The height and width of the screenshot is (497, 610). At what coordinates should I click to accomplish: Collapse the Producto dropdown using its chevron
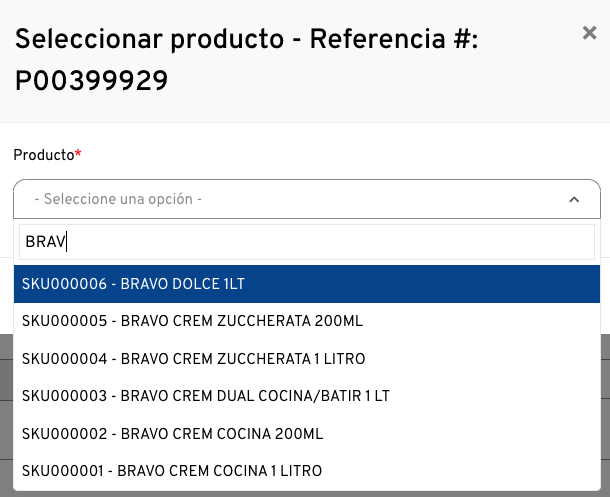[574, 200]
